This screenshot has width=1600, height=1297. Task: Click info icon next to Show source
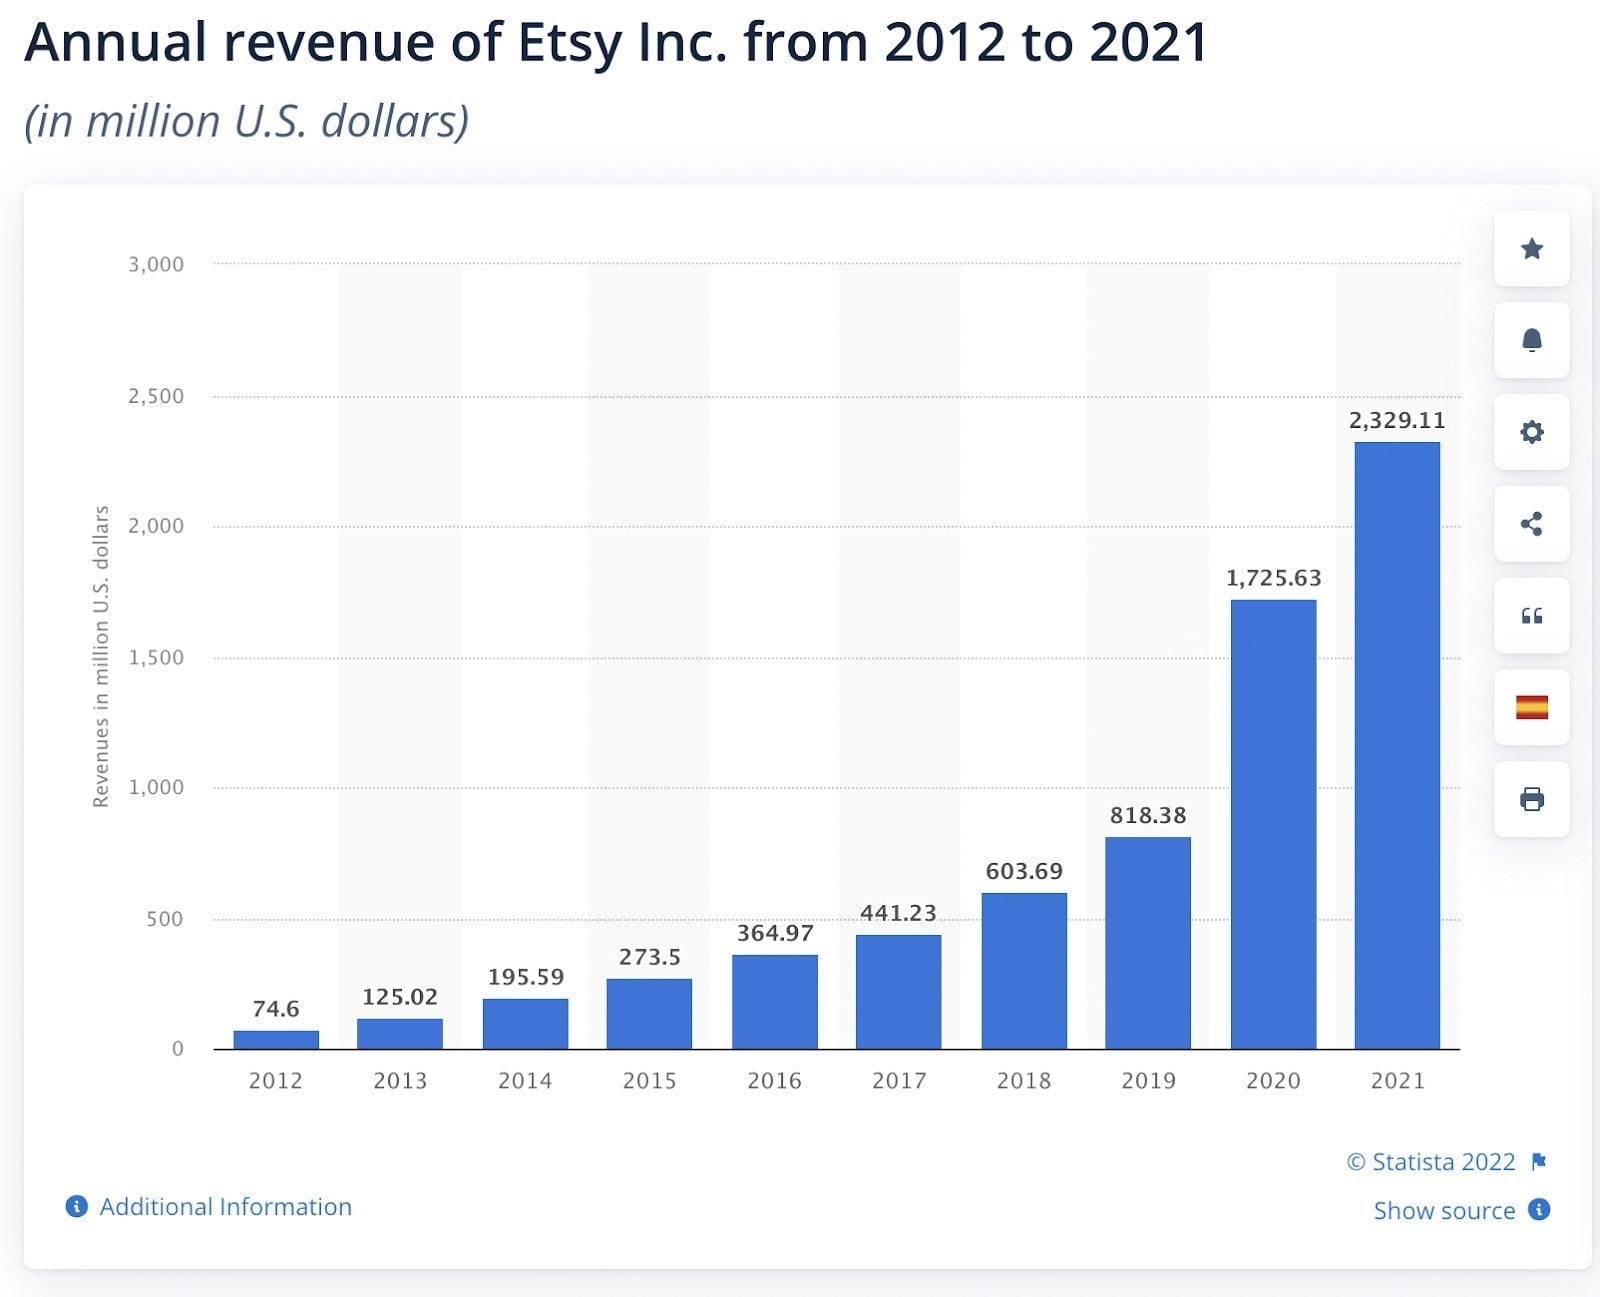(1540, 1209)
